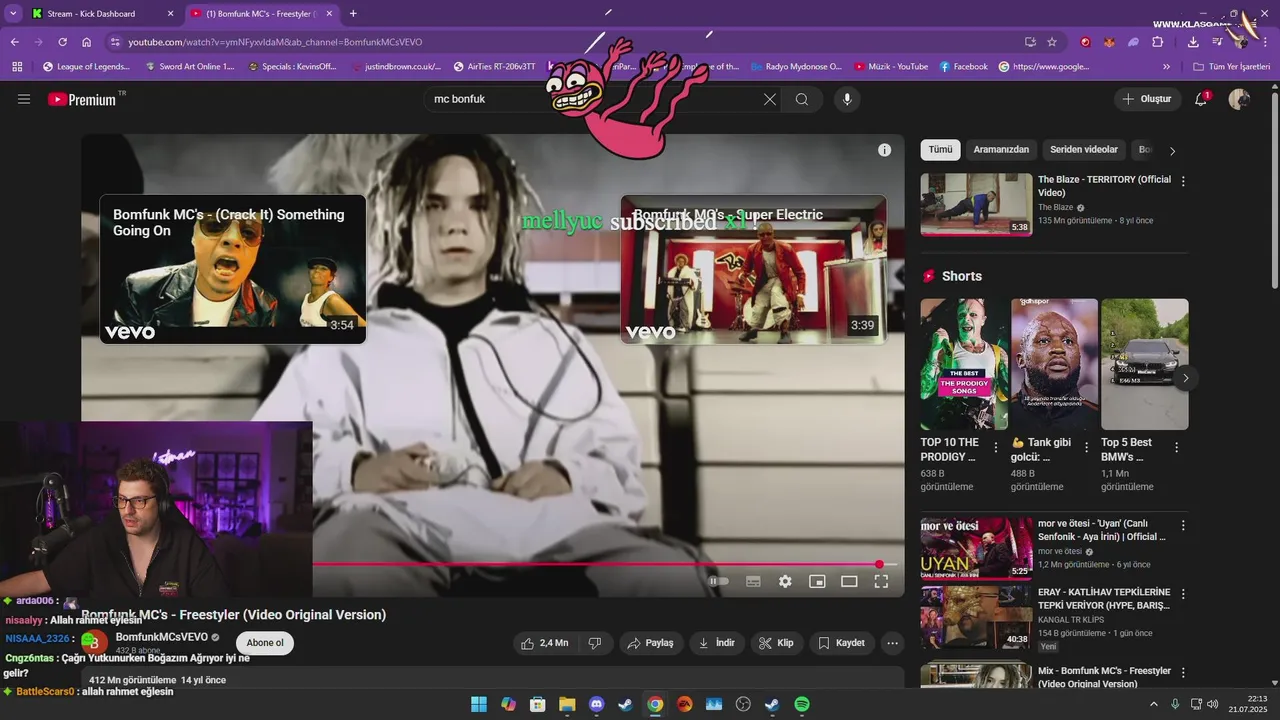Viewport: 1280px width, 720px height.
Task: Open the account avatar menu
Action: point(1239,99)
